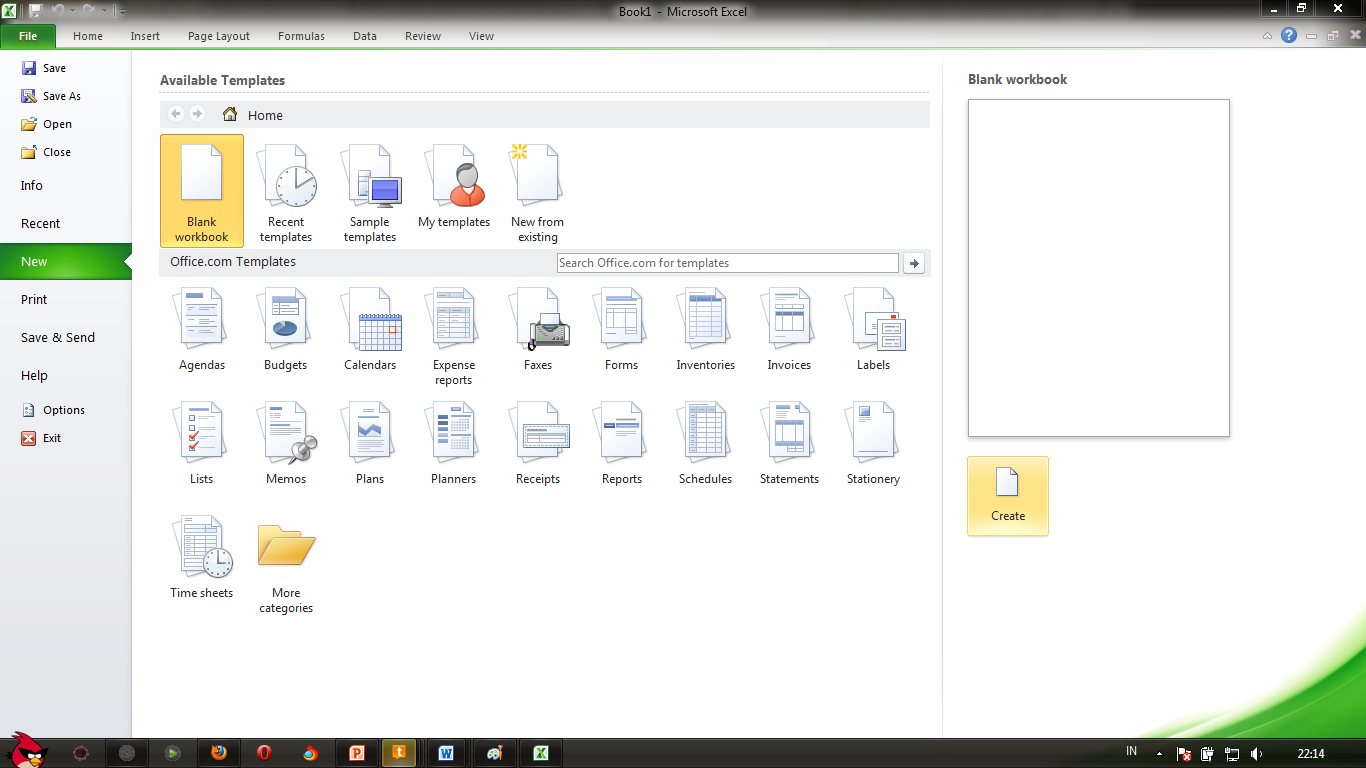
Task: Navigate back using the back arrow
Action: [175, 114]
